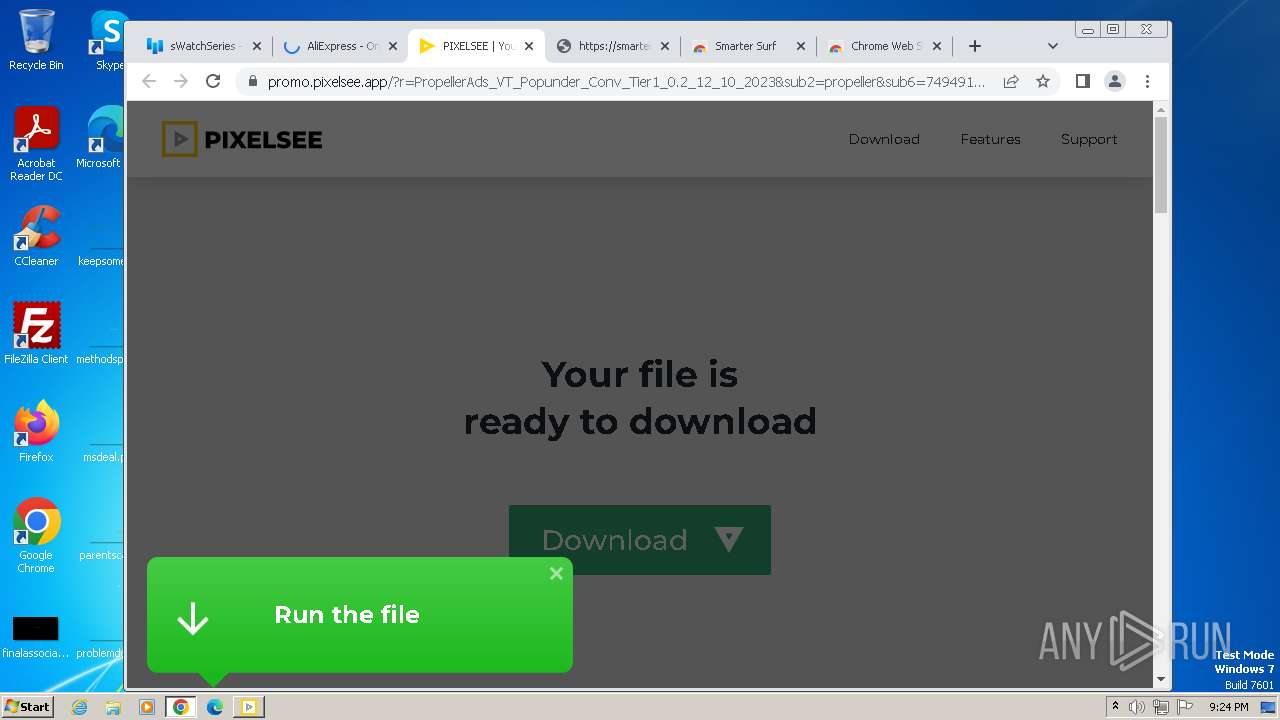This screenshot has height=720, width=1280.
Task: Open CCleaner desktop shortcut
Action: (x=36, y=236)
